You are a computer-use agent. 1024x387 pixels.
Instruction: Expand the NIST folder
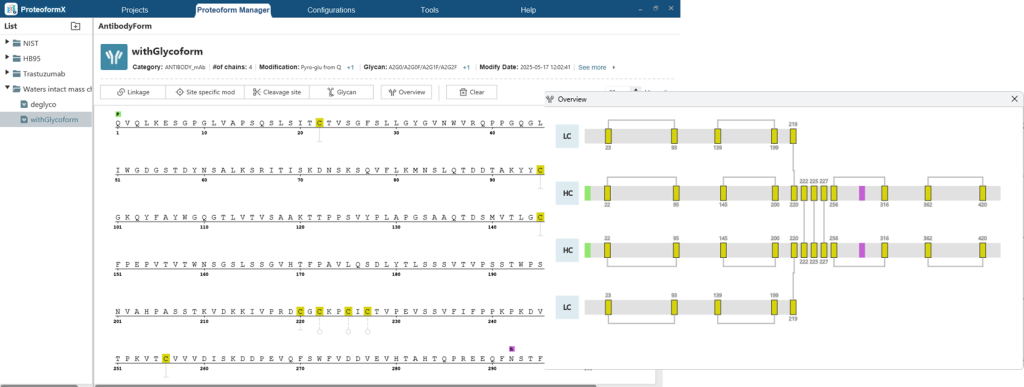pyautogui.click(x=8, y=42)
